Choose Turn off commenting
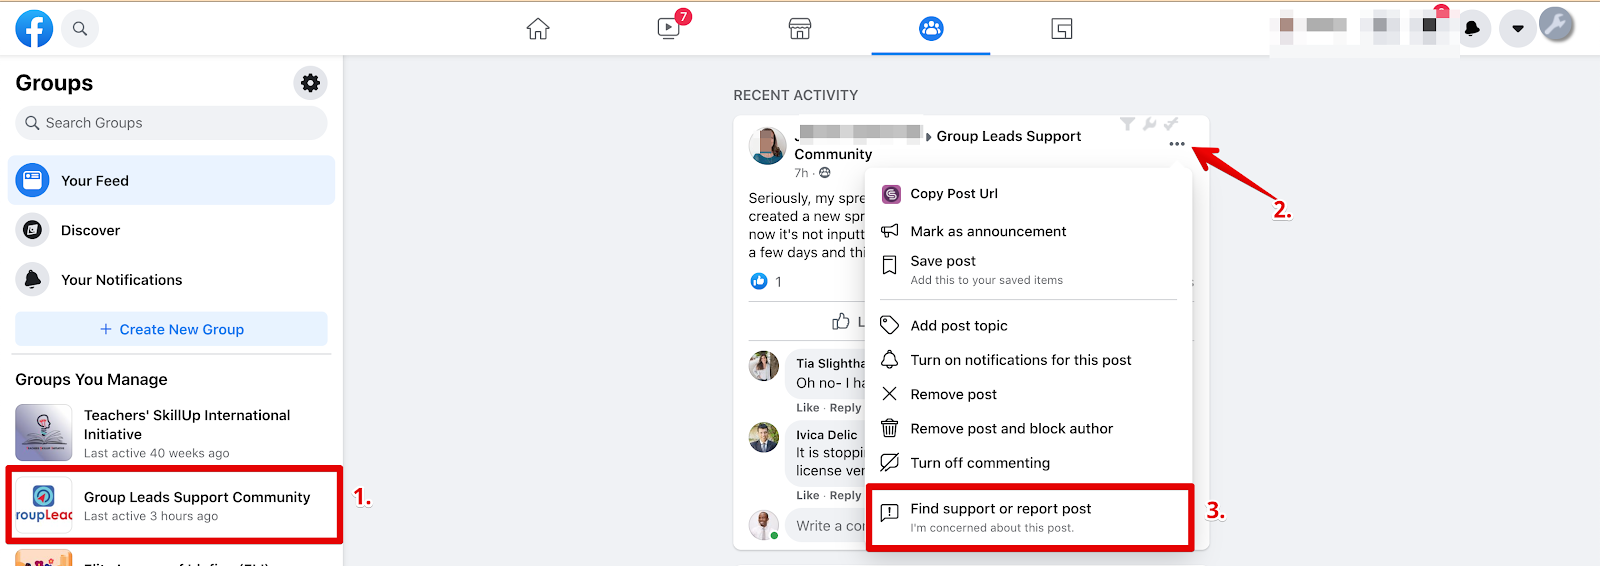 point(1029,463)
